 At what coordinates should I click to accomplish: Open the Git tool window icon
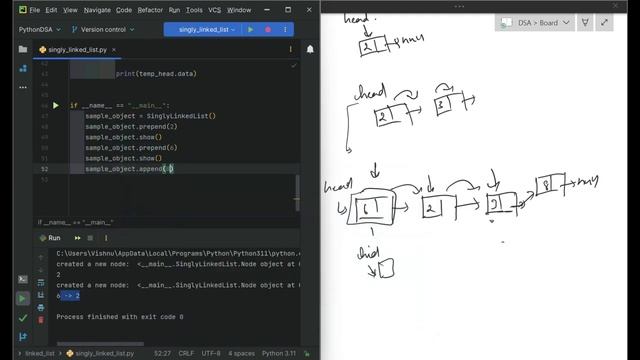point(23,337)
